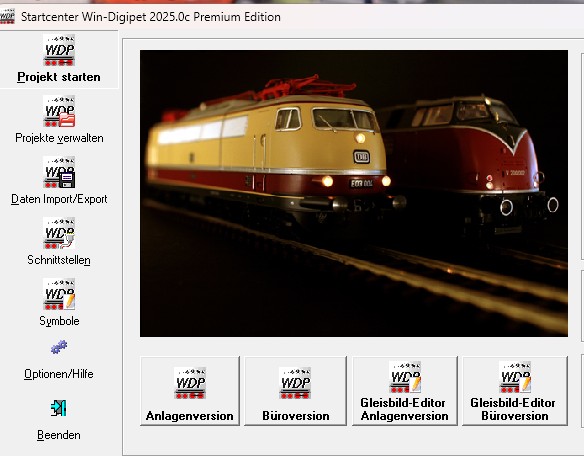
Task: Open the Optionen/Hilfe label
Action: (x=59, y=374)
